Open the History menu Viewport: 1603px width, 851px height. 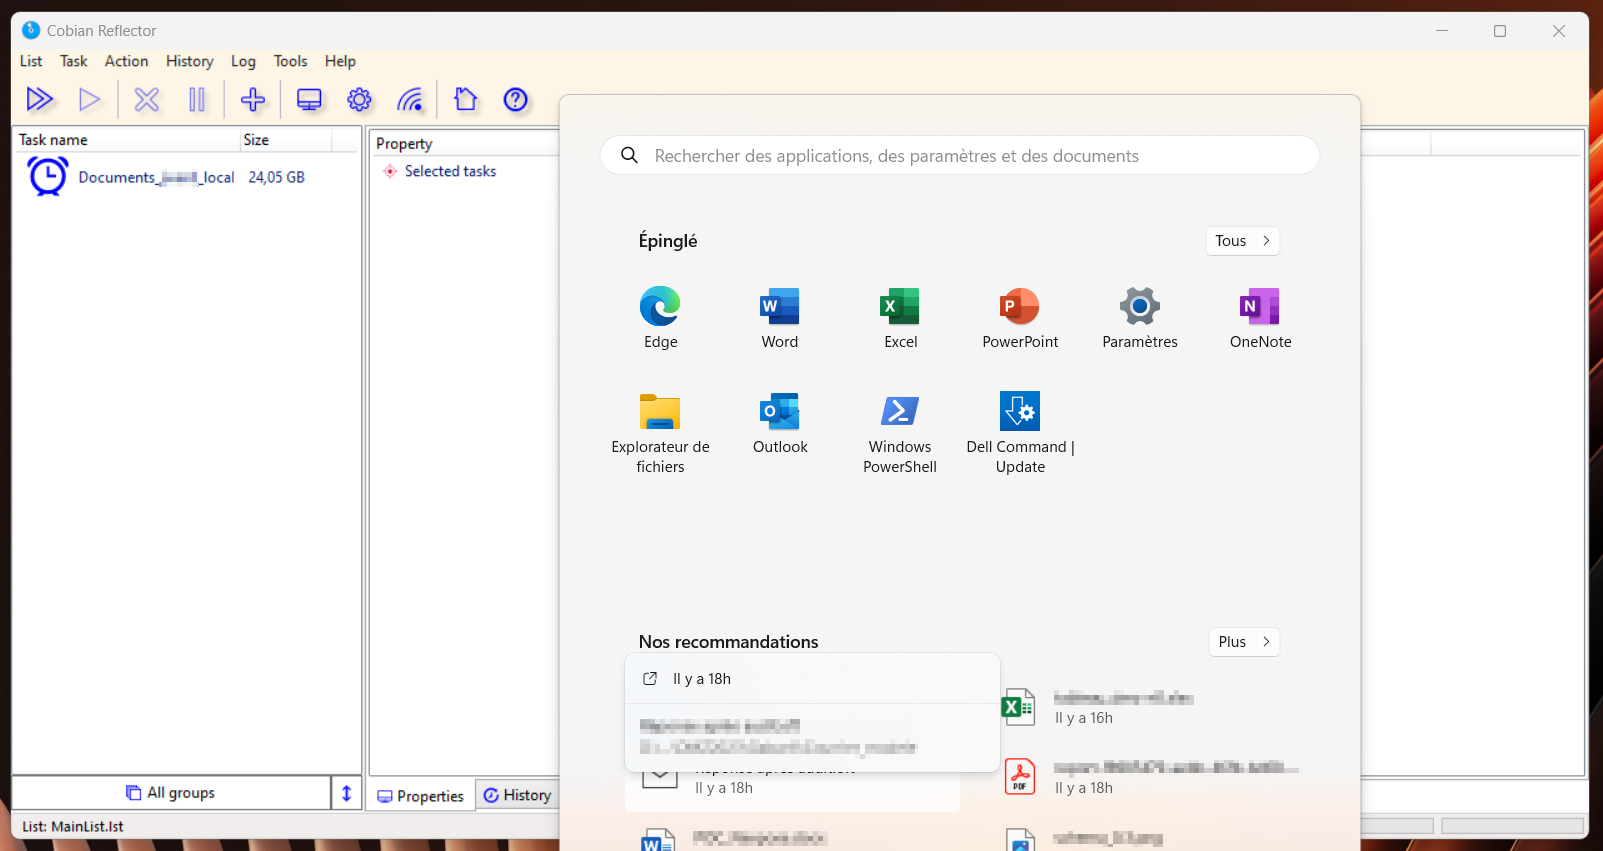pos(190,61)
